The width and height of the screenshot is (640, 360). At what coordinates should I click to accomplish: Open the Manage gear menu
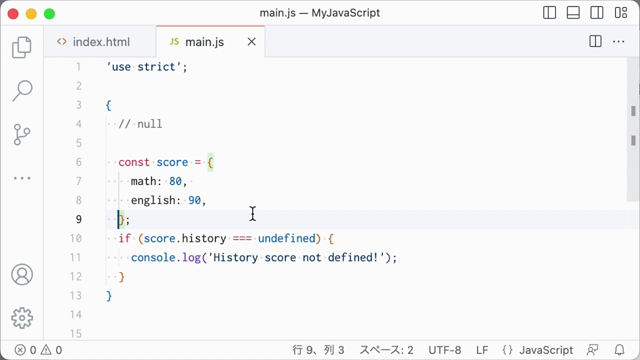[22, 318]
